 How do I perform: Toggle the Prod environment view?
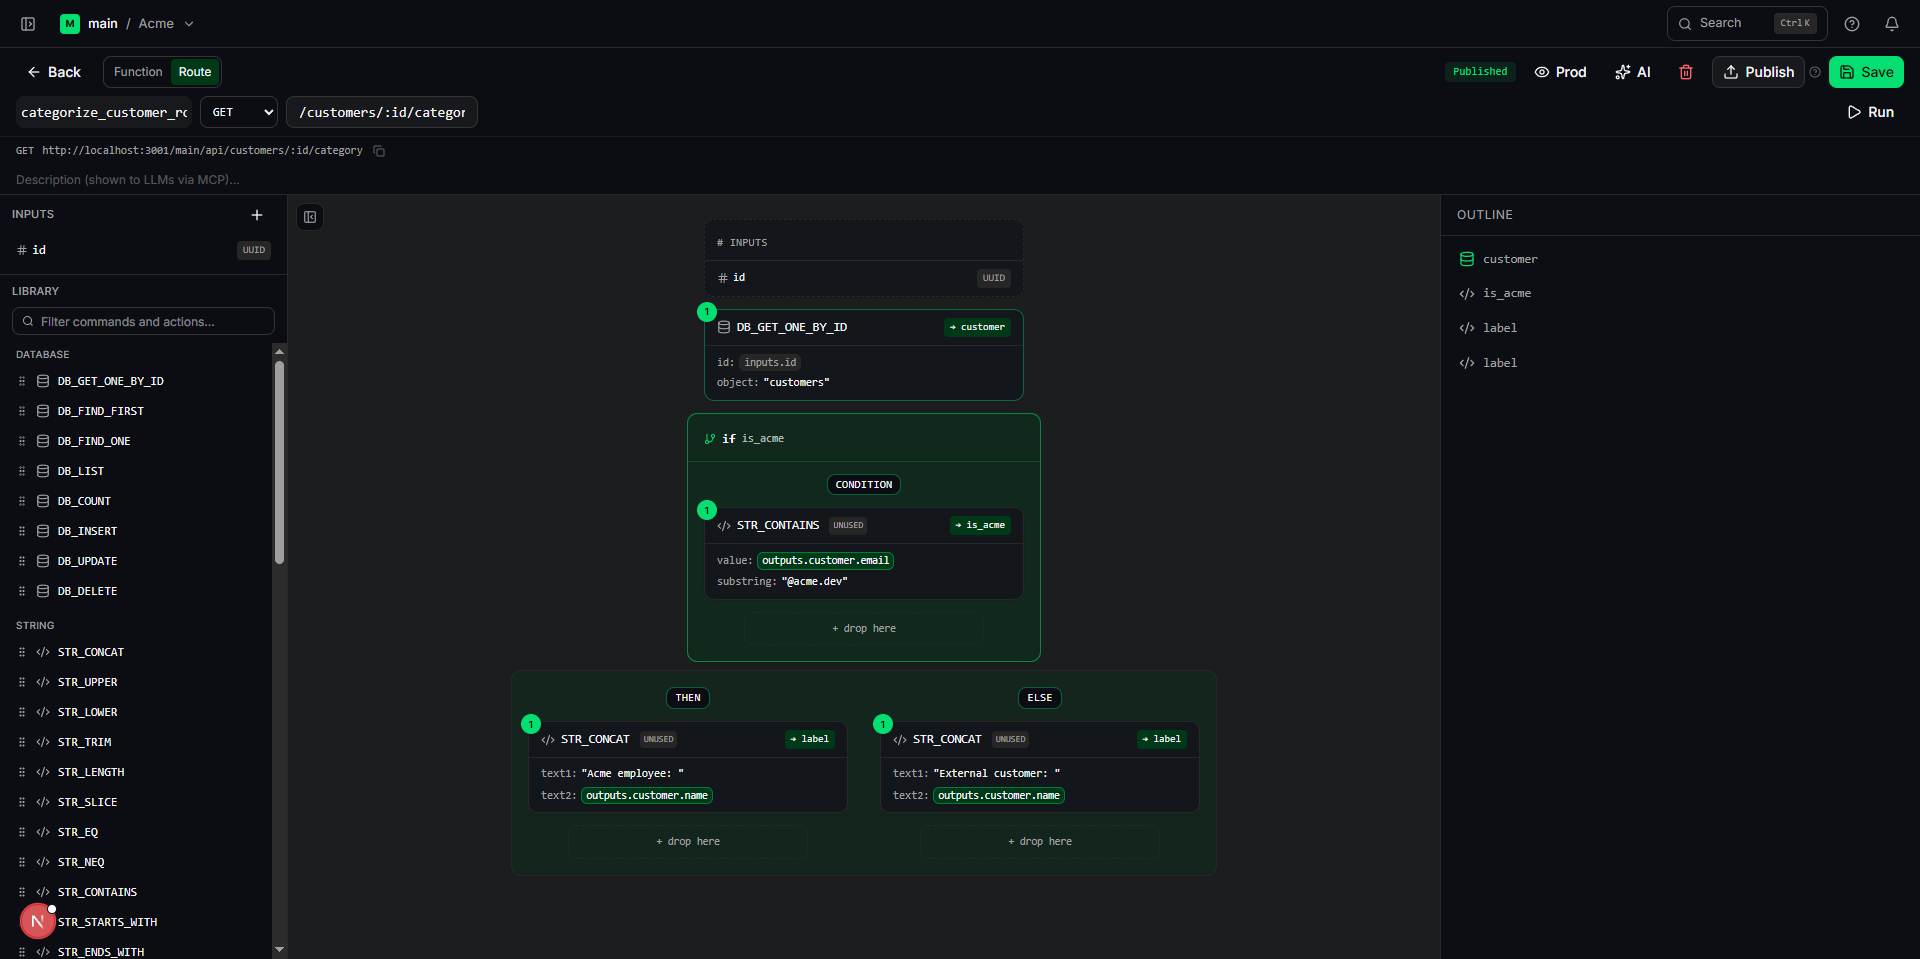coord(1561,72)
